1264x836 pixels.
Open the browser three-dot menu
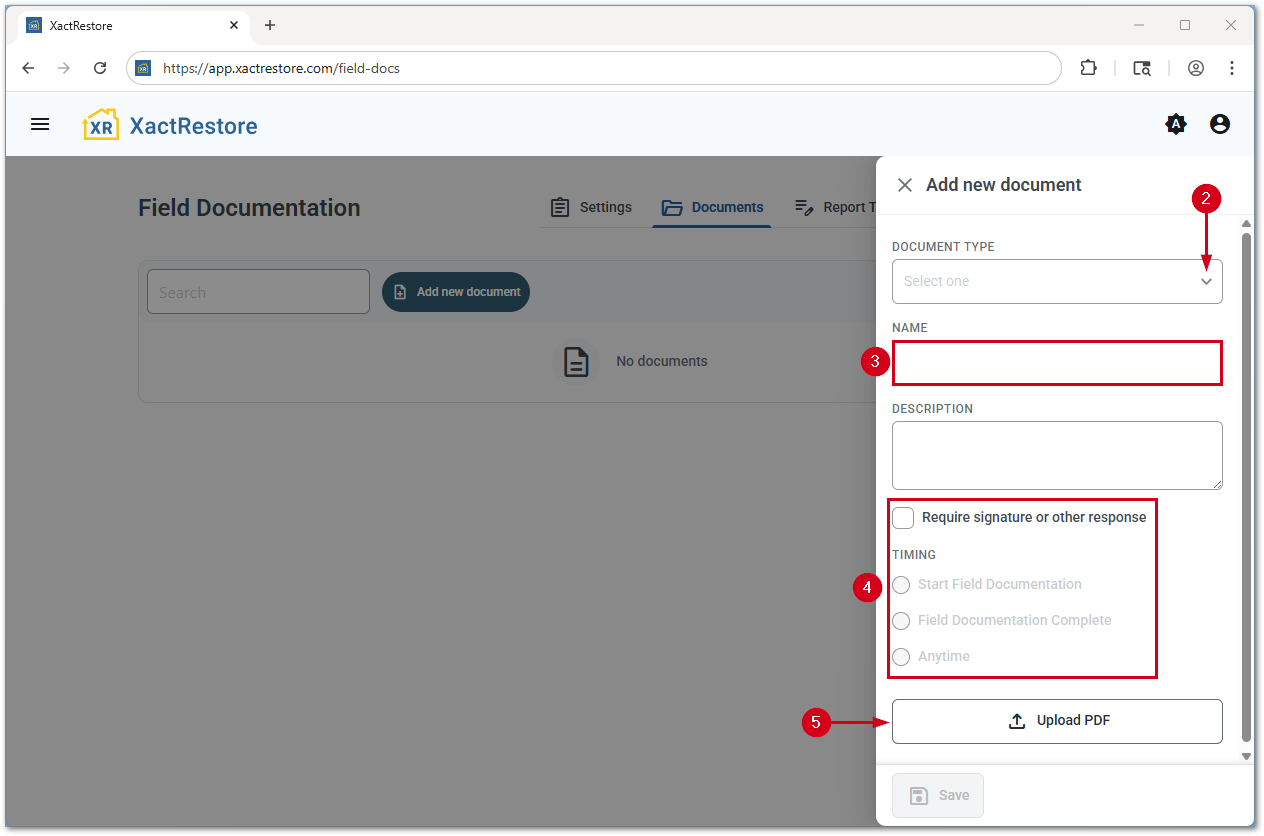[1232, 68]
